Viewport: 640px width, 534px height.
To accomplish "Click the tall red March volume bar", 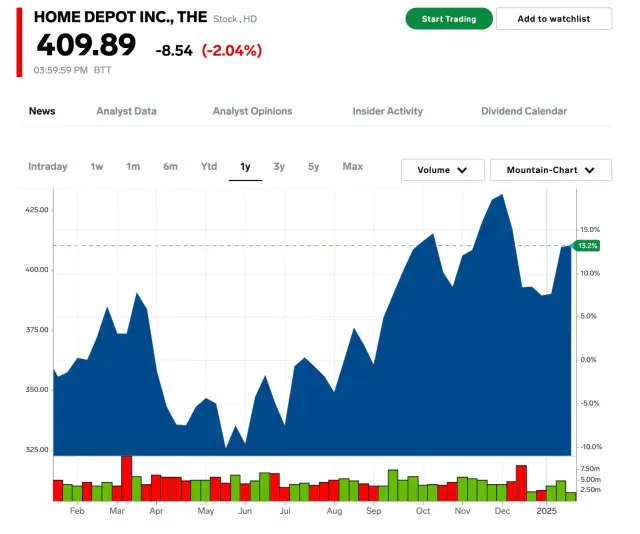I will click(127, 478).
